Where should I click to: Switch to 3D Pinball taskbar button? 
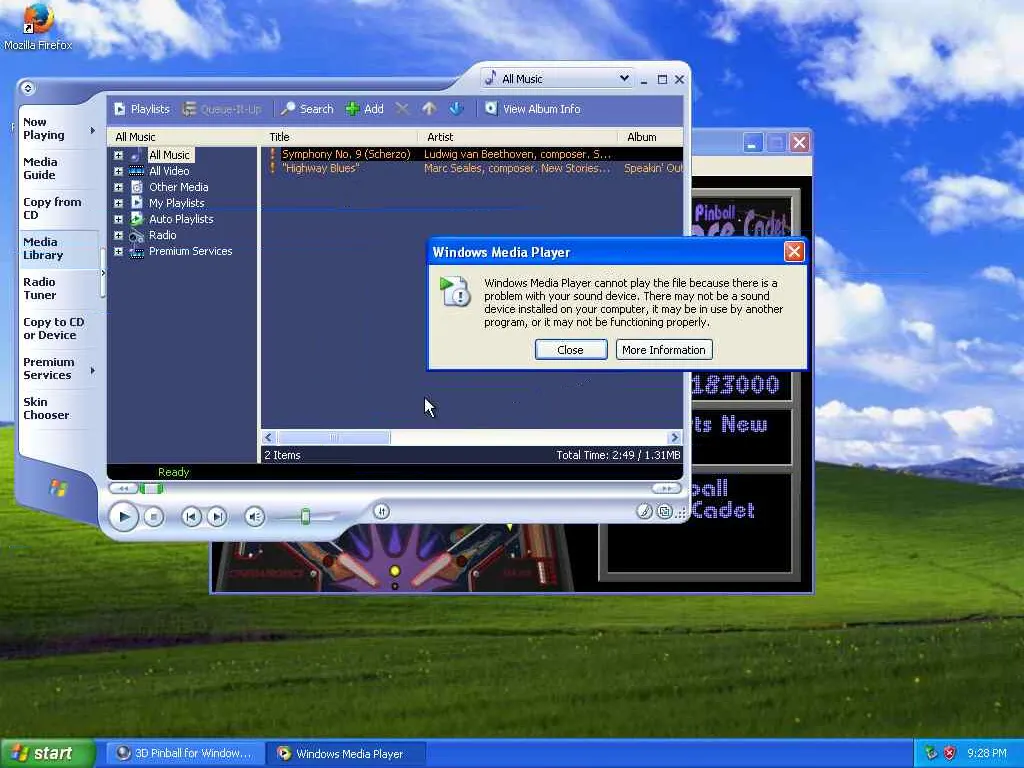point(186,754)
